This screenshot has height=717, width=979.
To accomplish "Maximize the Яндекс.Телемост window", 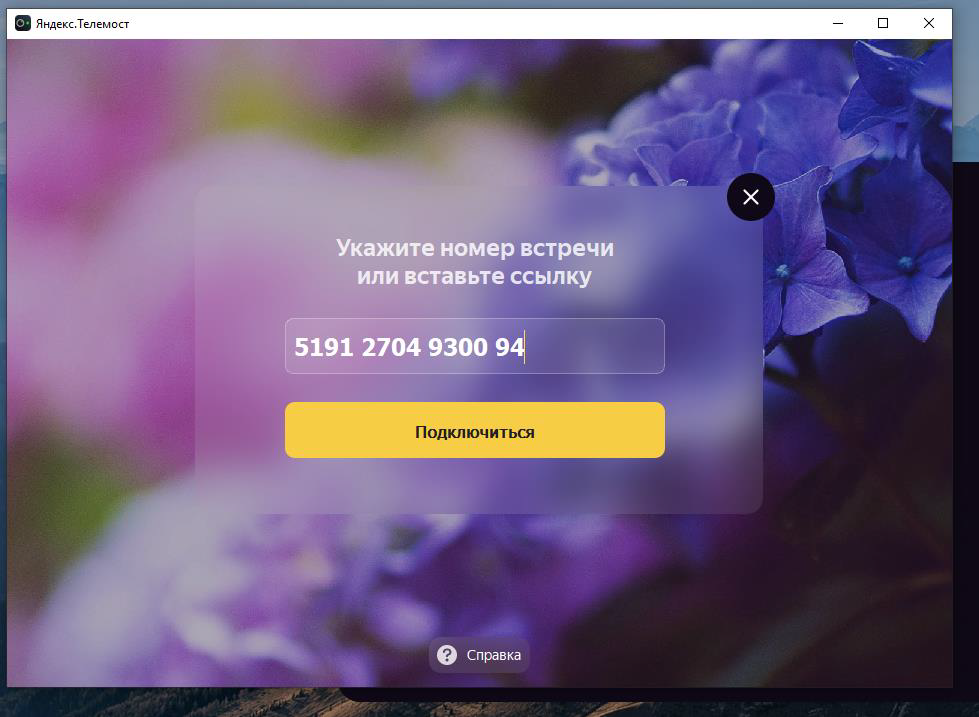I will [883, 23].
